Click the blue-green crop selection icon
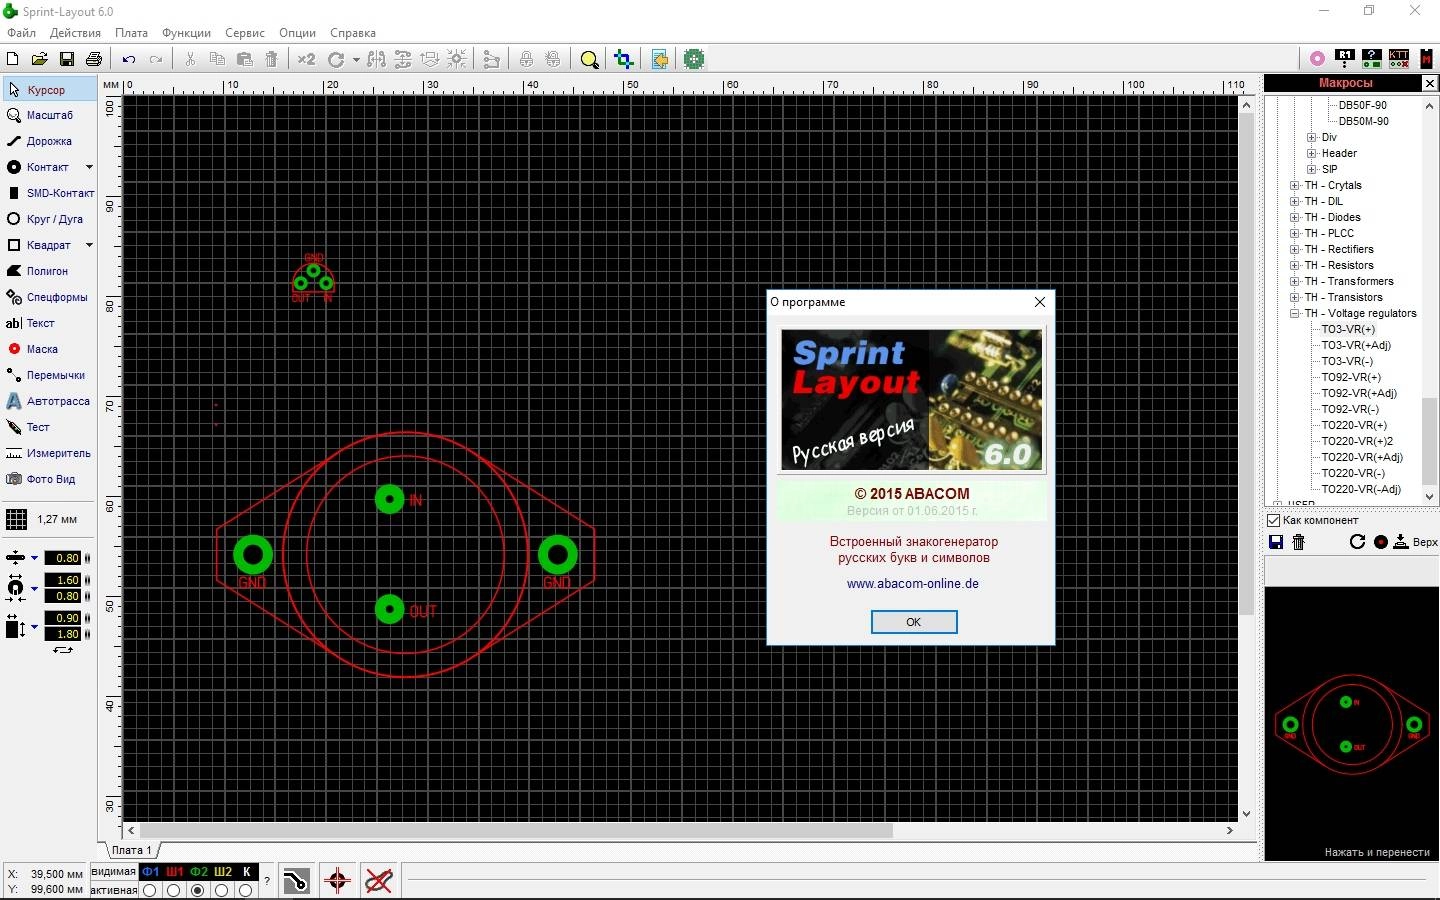The image size is (1440, 900). [624, 59]
